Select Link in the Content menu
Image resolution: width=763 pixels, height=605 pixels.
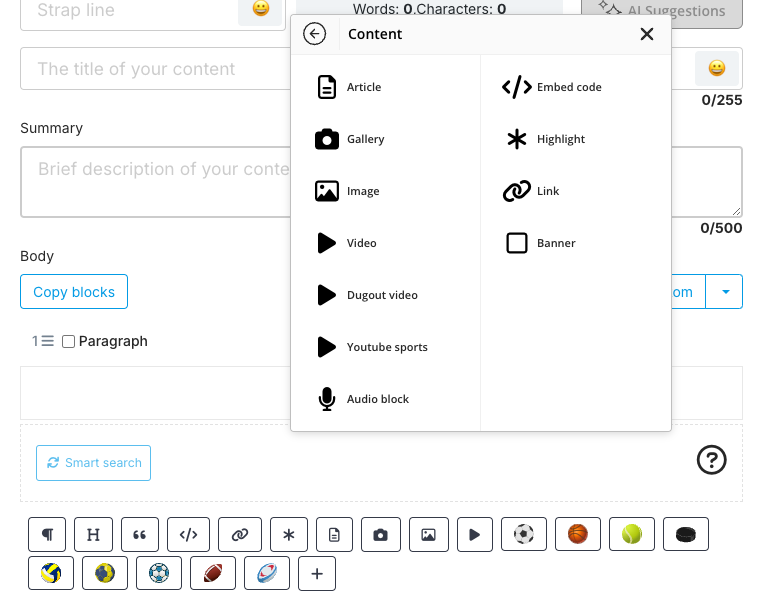(530, 191)
